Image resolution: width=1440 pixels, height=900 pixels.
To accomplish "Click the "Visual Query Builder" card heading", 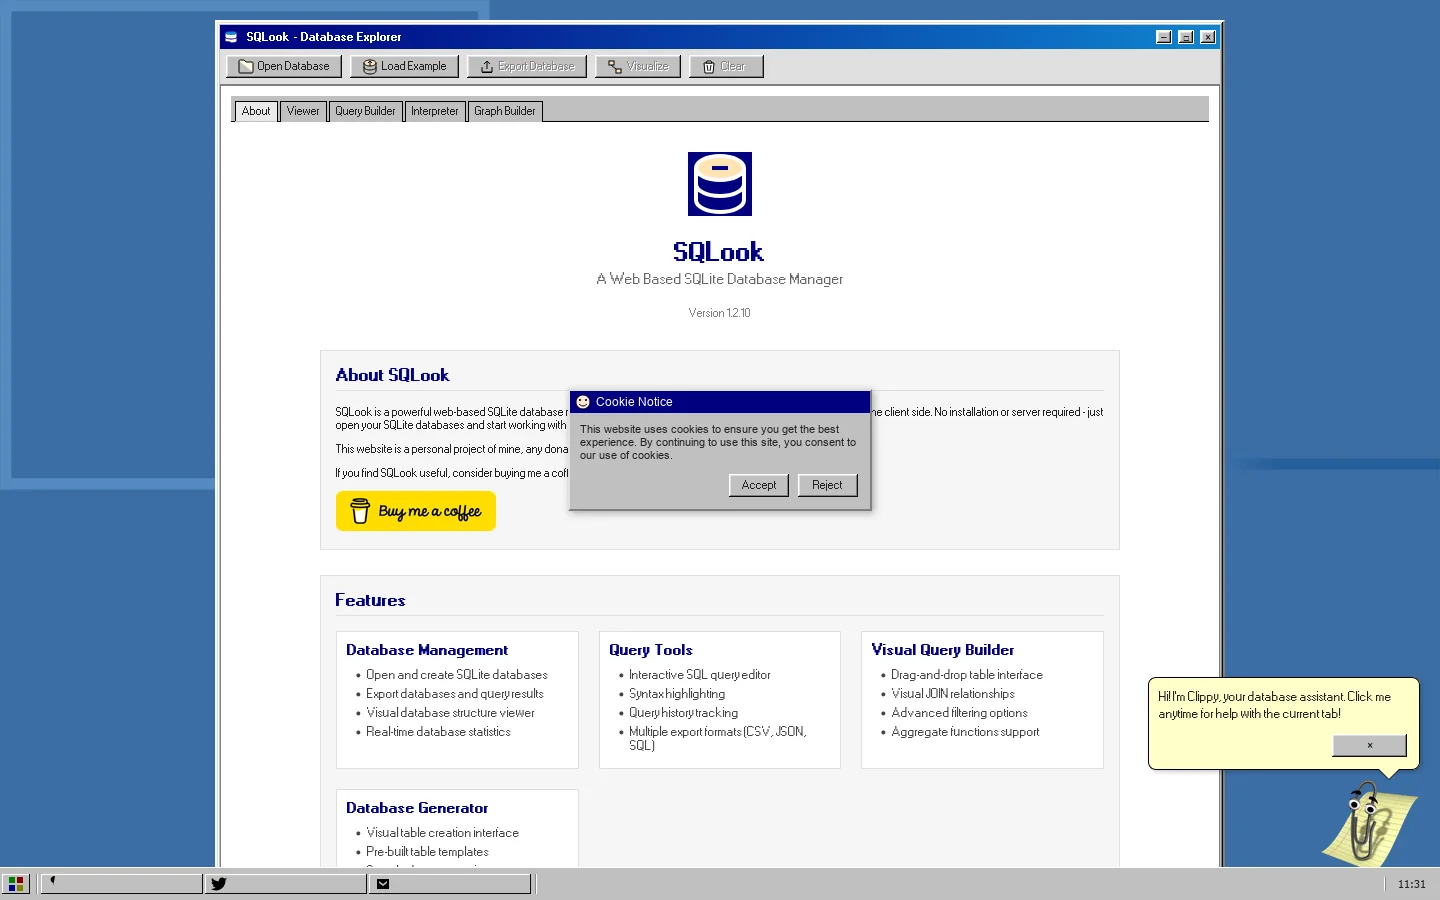I will 943,650.
